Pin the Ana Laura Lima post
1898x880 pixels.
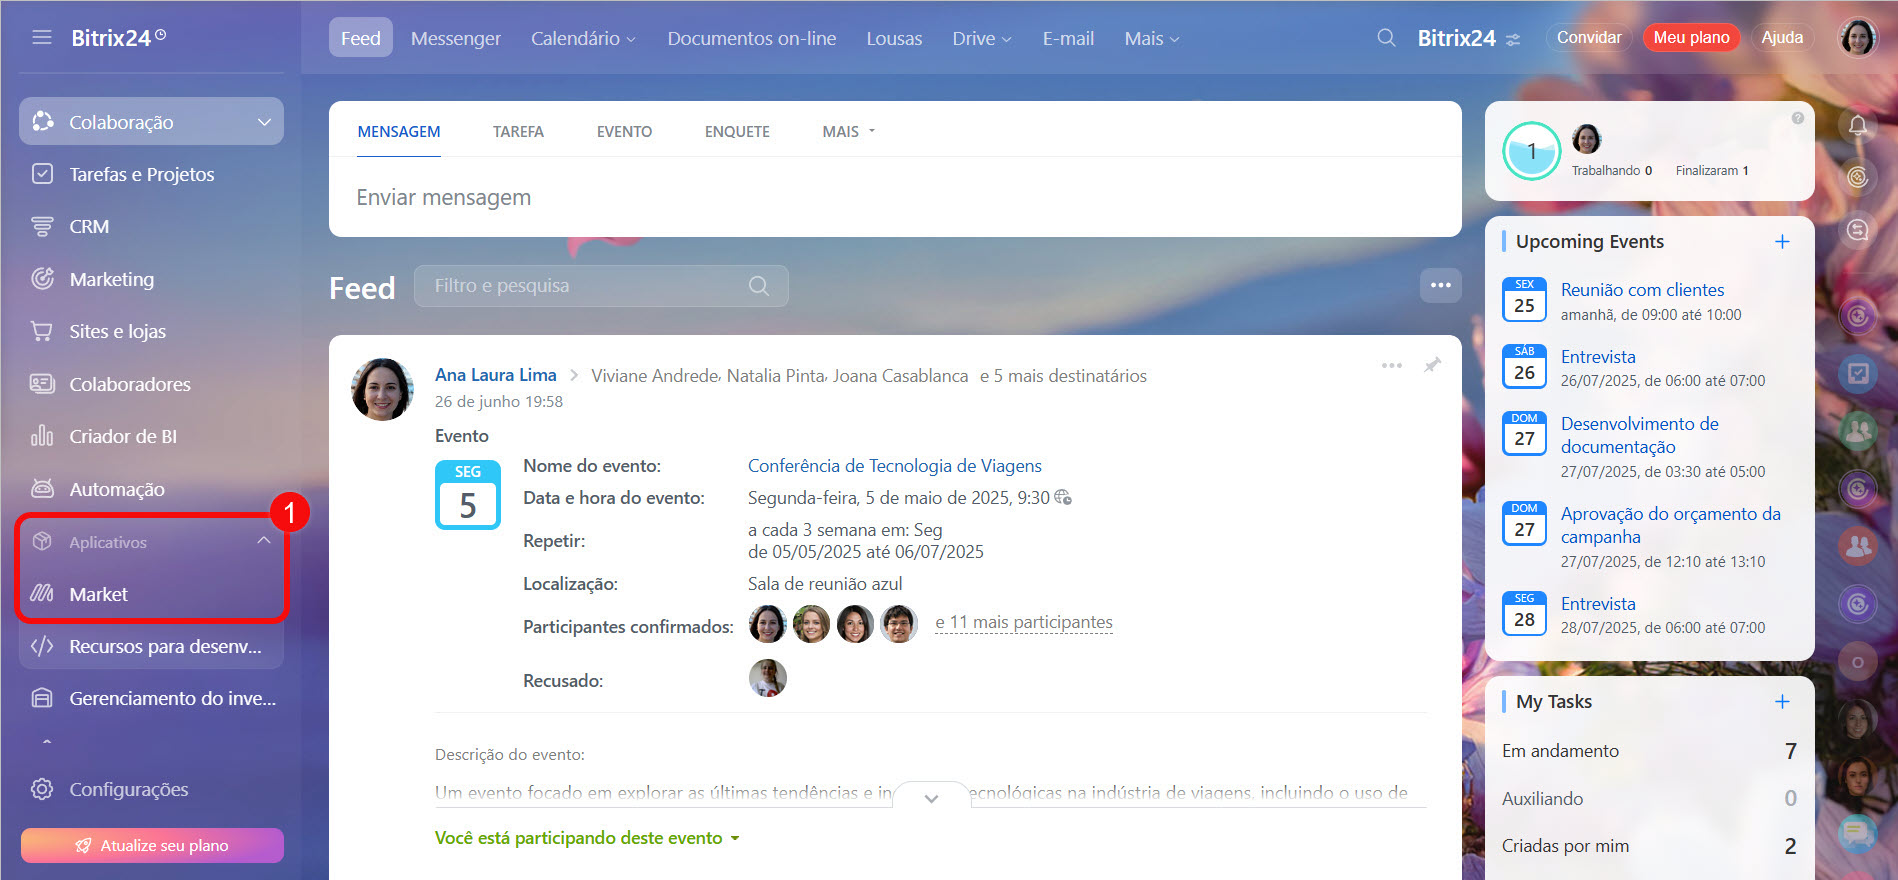coord(1432,365)
